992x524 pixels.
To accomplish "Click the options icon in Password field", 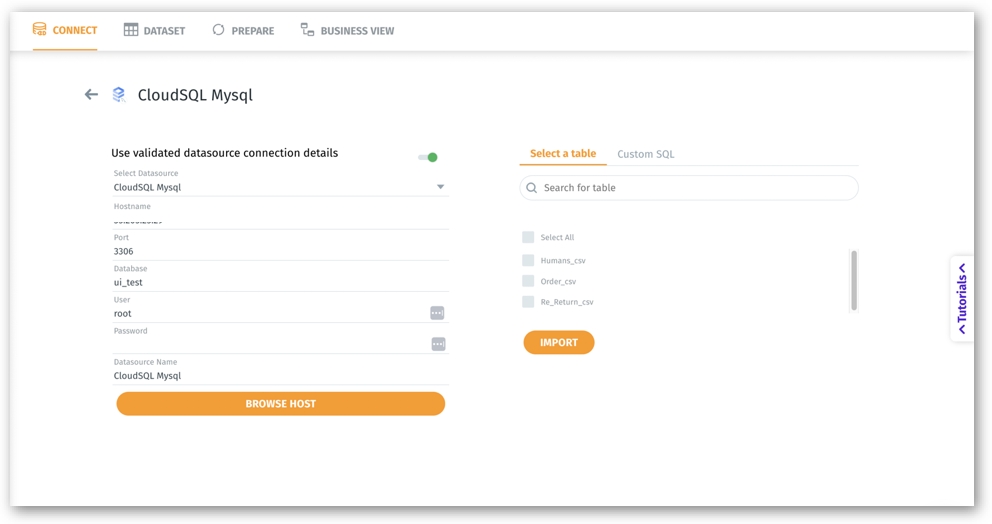I will 437,344.
